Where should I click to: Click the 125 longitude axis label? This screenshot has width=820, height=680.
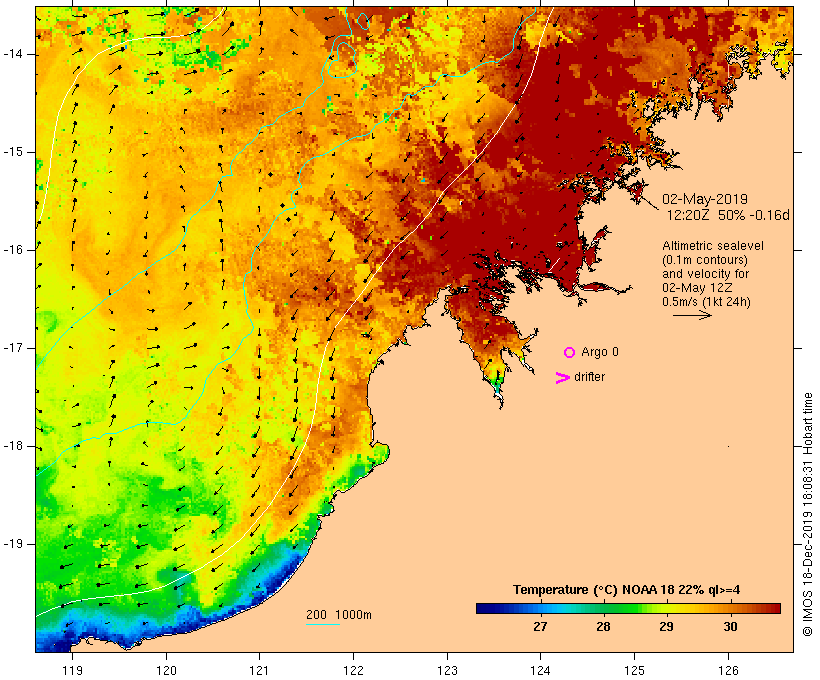click(x=635, y=670)
